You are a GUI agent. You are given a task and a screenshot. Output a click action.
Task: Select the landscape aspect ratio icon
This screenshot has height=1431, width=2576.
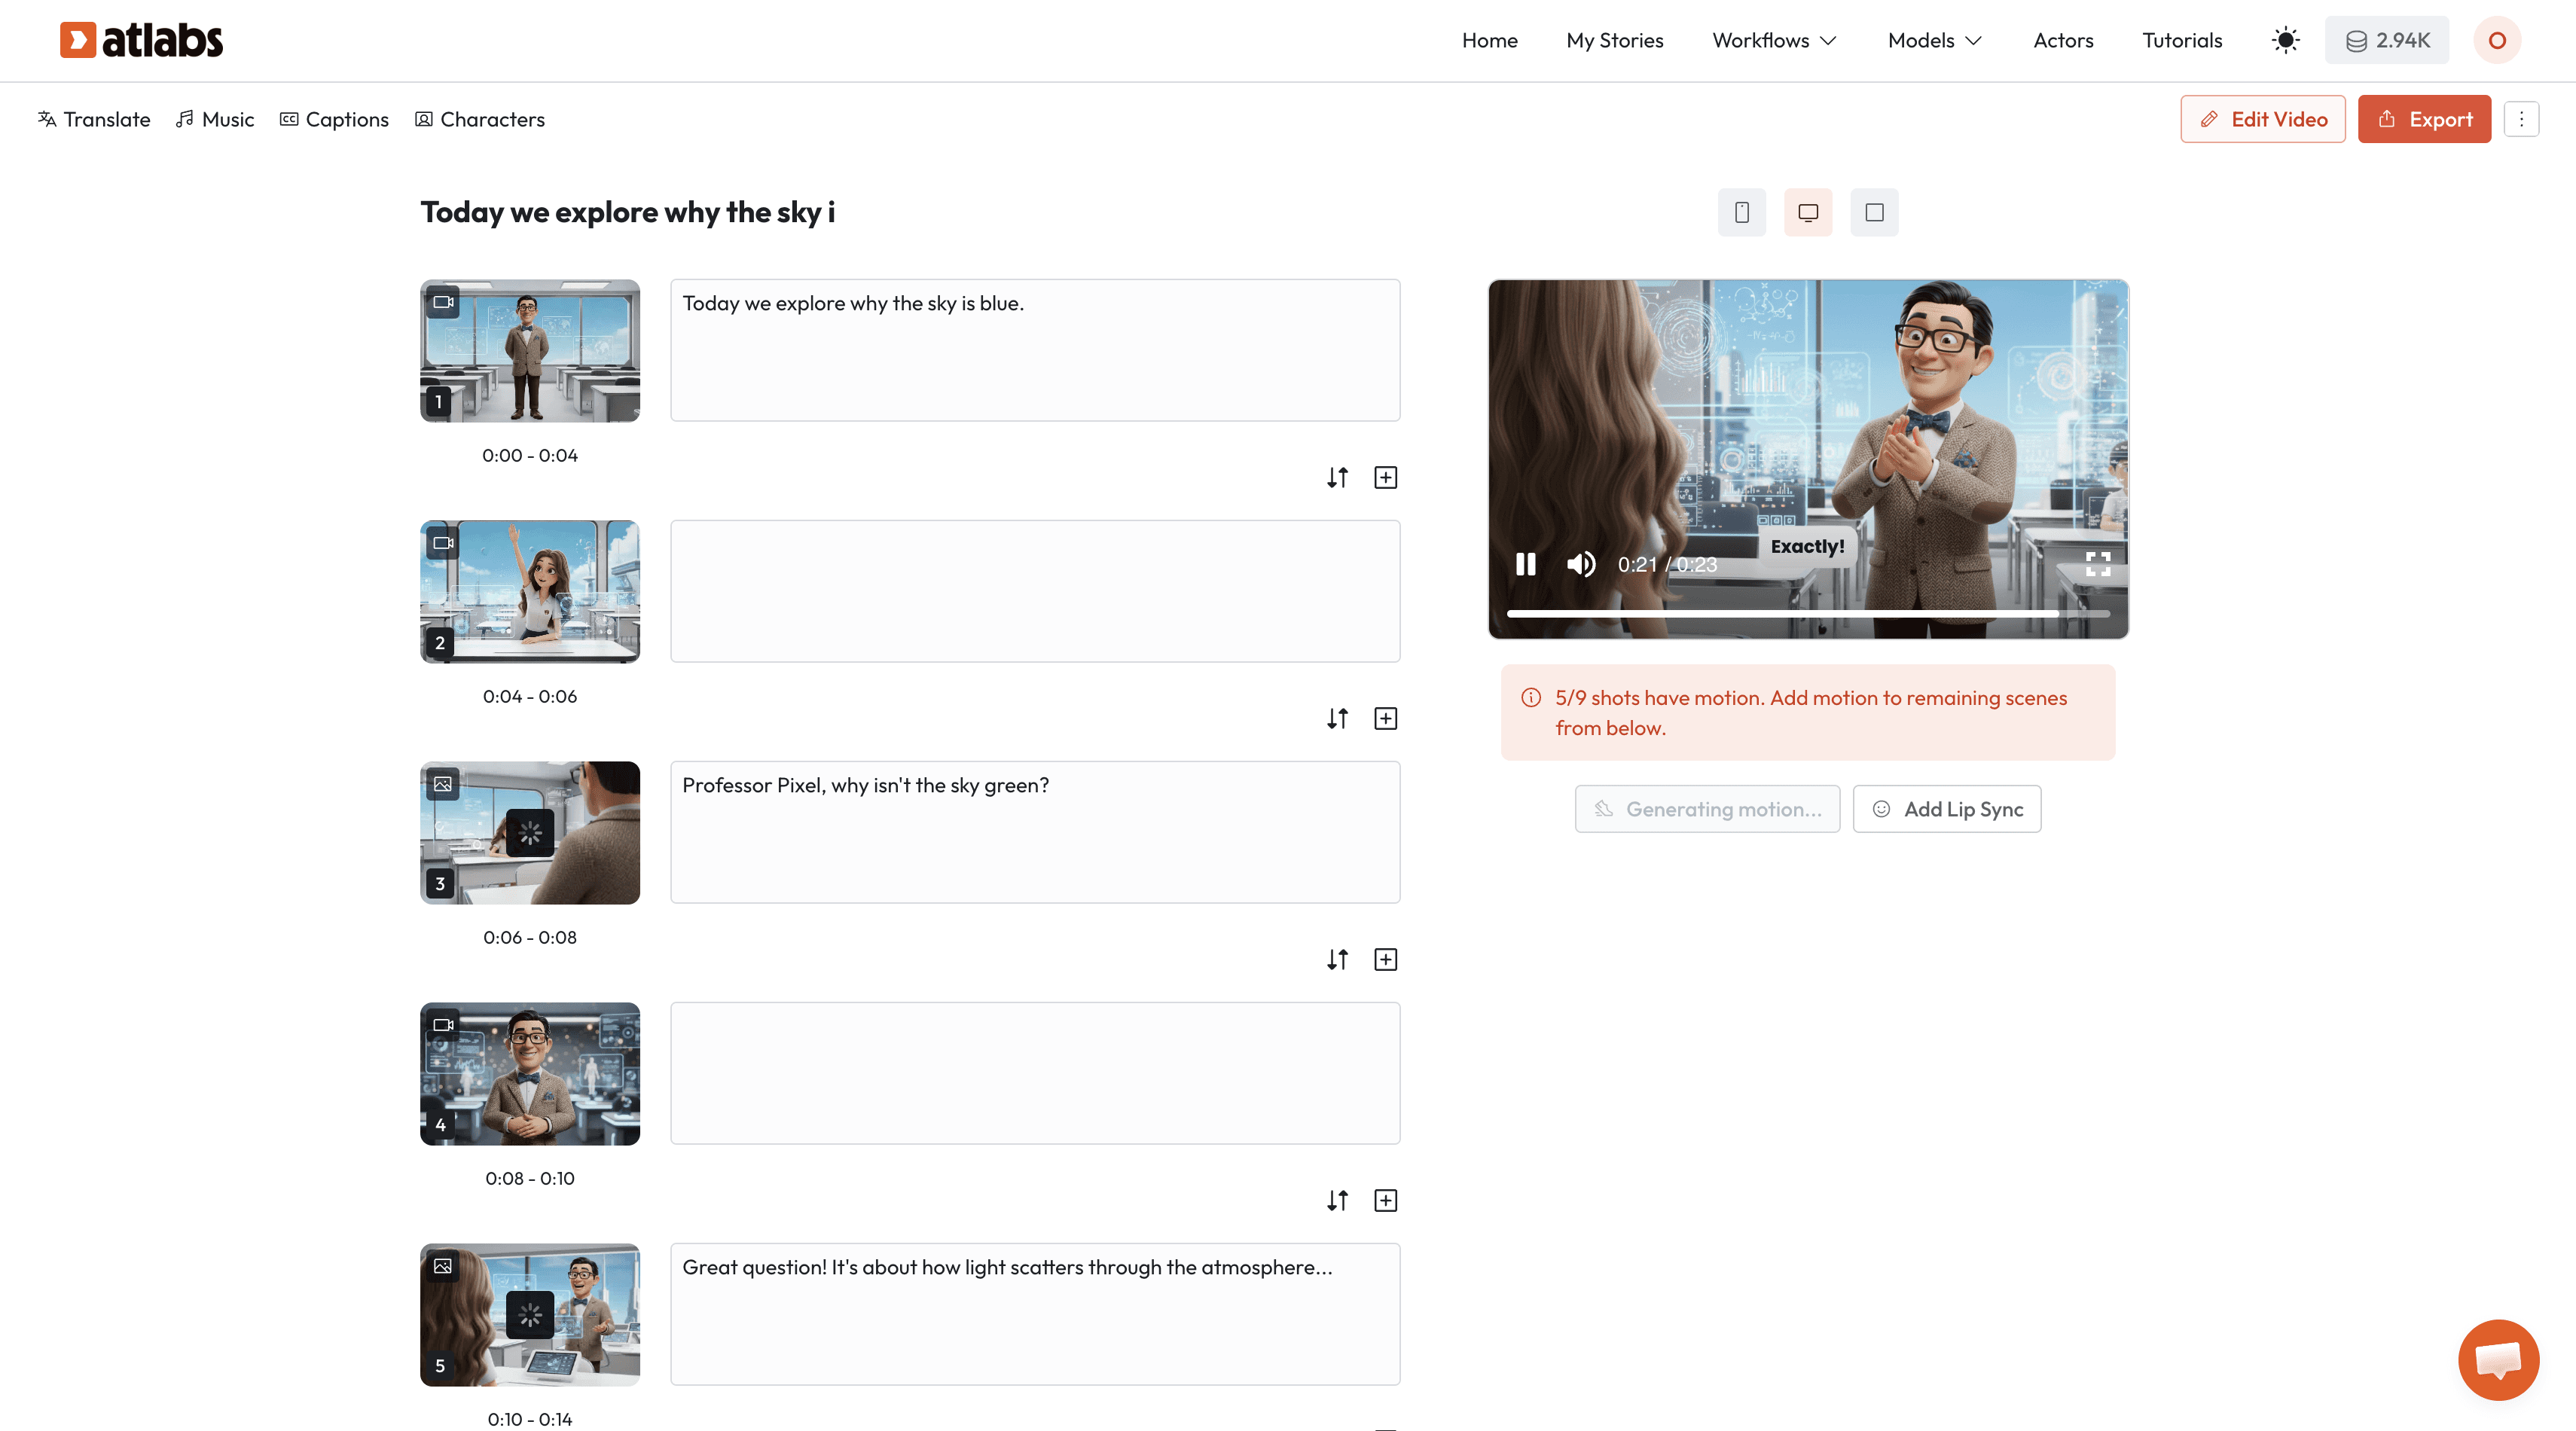pos(1808,212)
